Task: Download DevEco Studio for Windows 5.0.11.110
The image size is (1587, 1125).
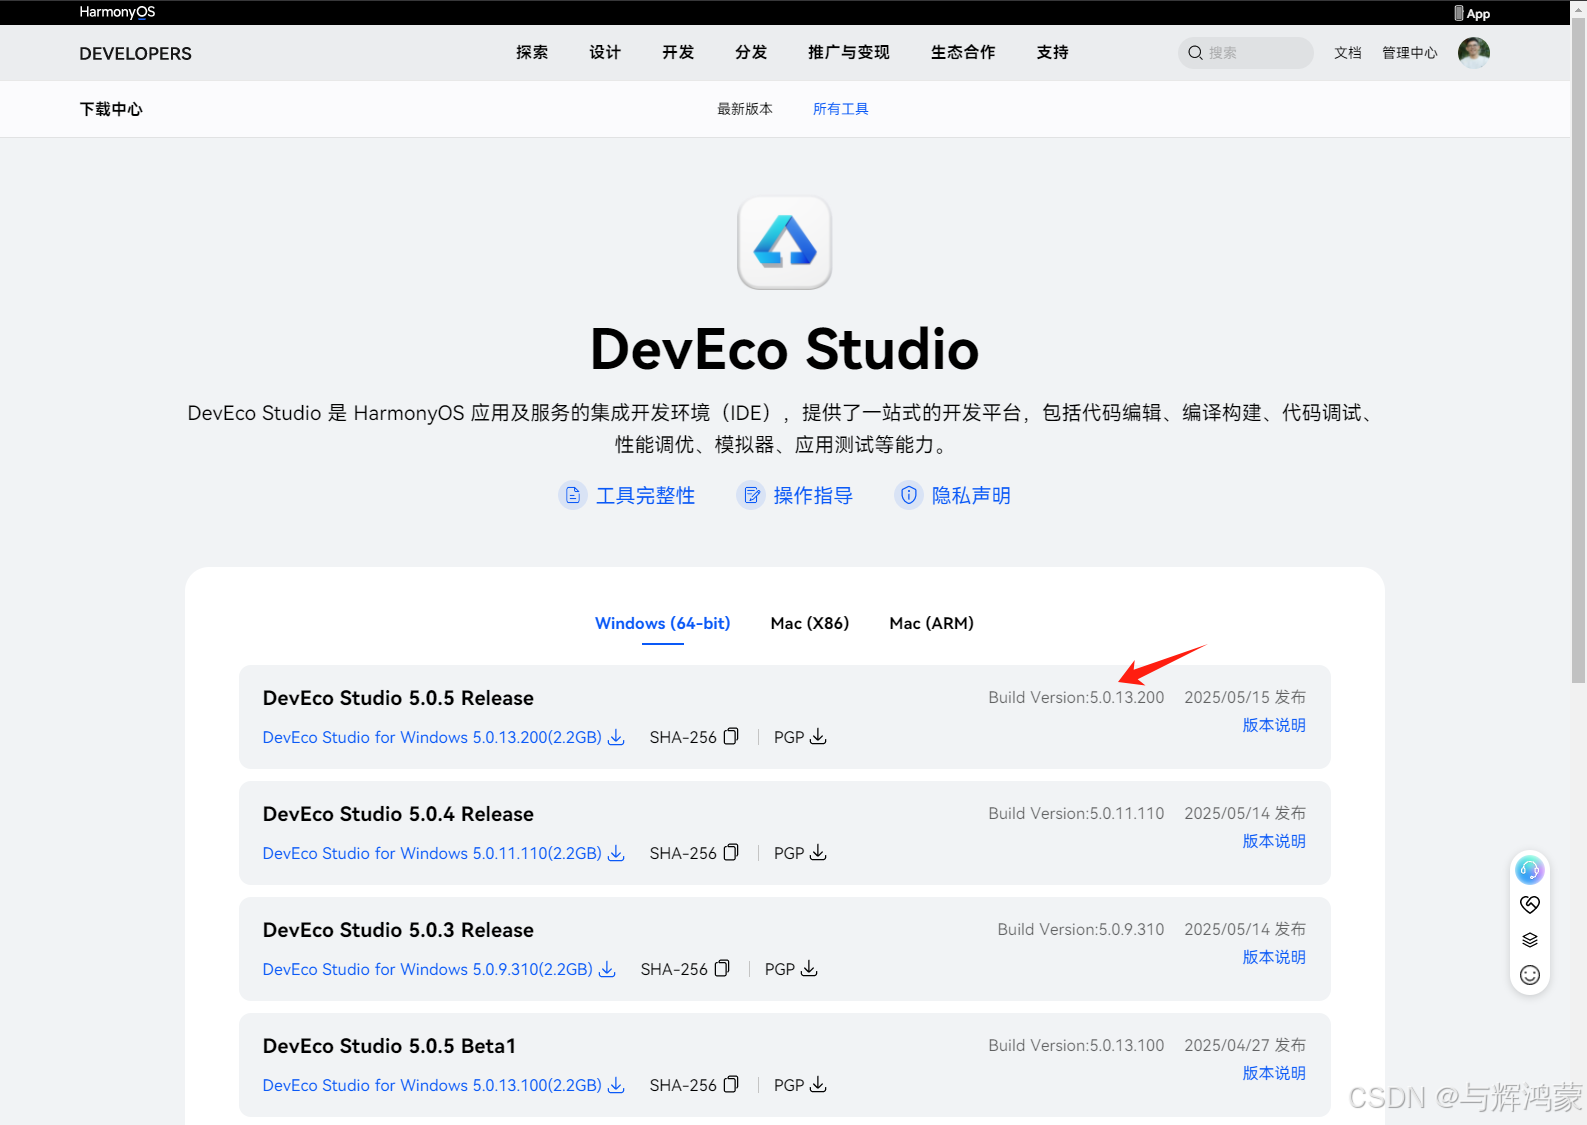Action: [x=432, y=853]
